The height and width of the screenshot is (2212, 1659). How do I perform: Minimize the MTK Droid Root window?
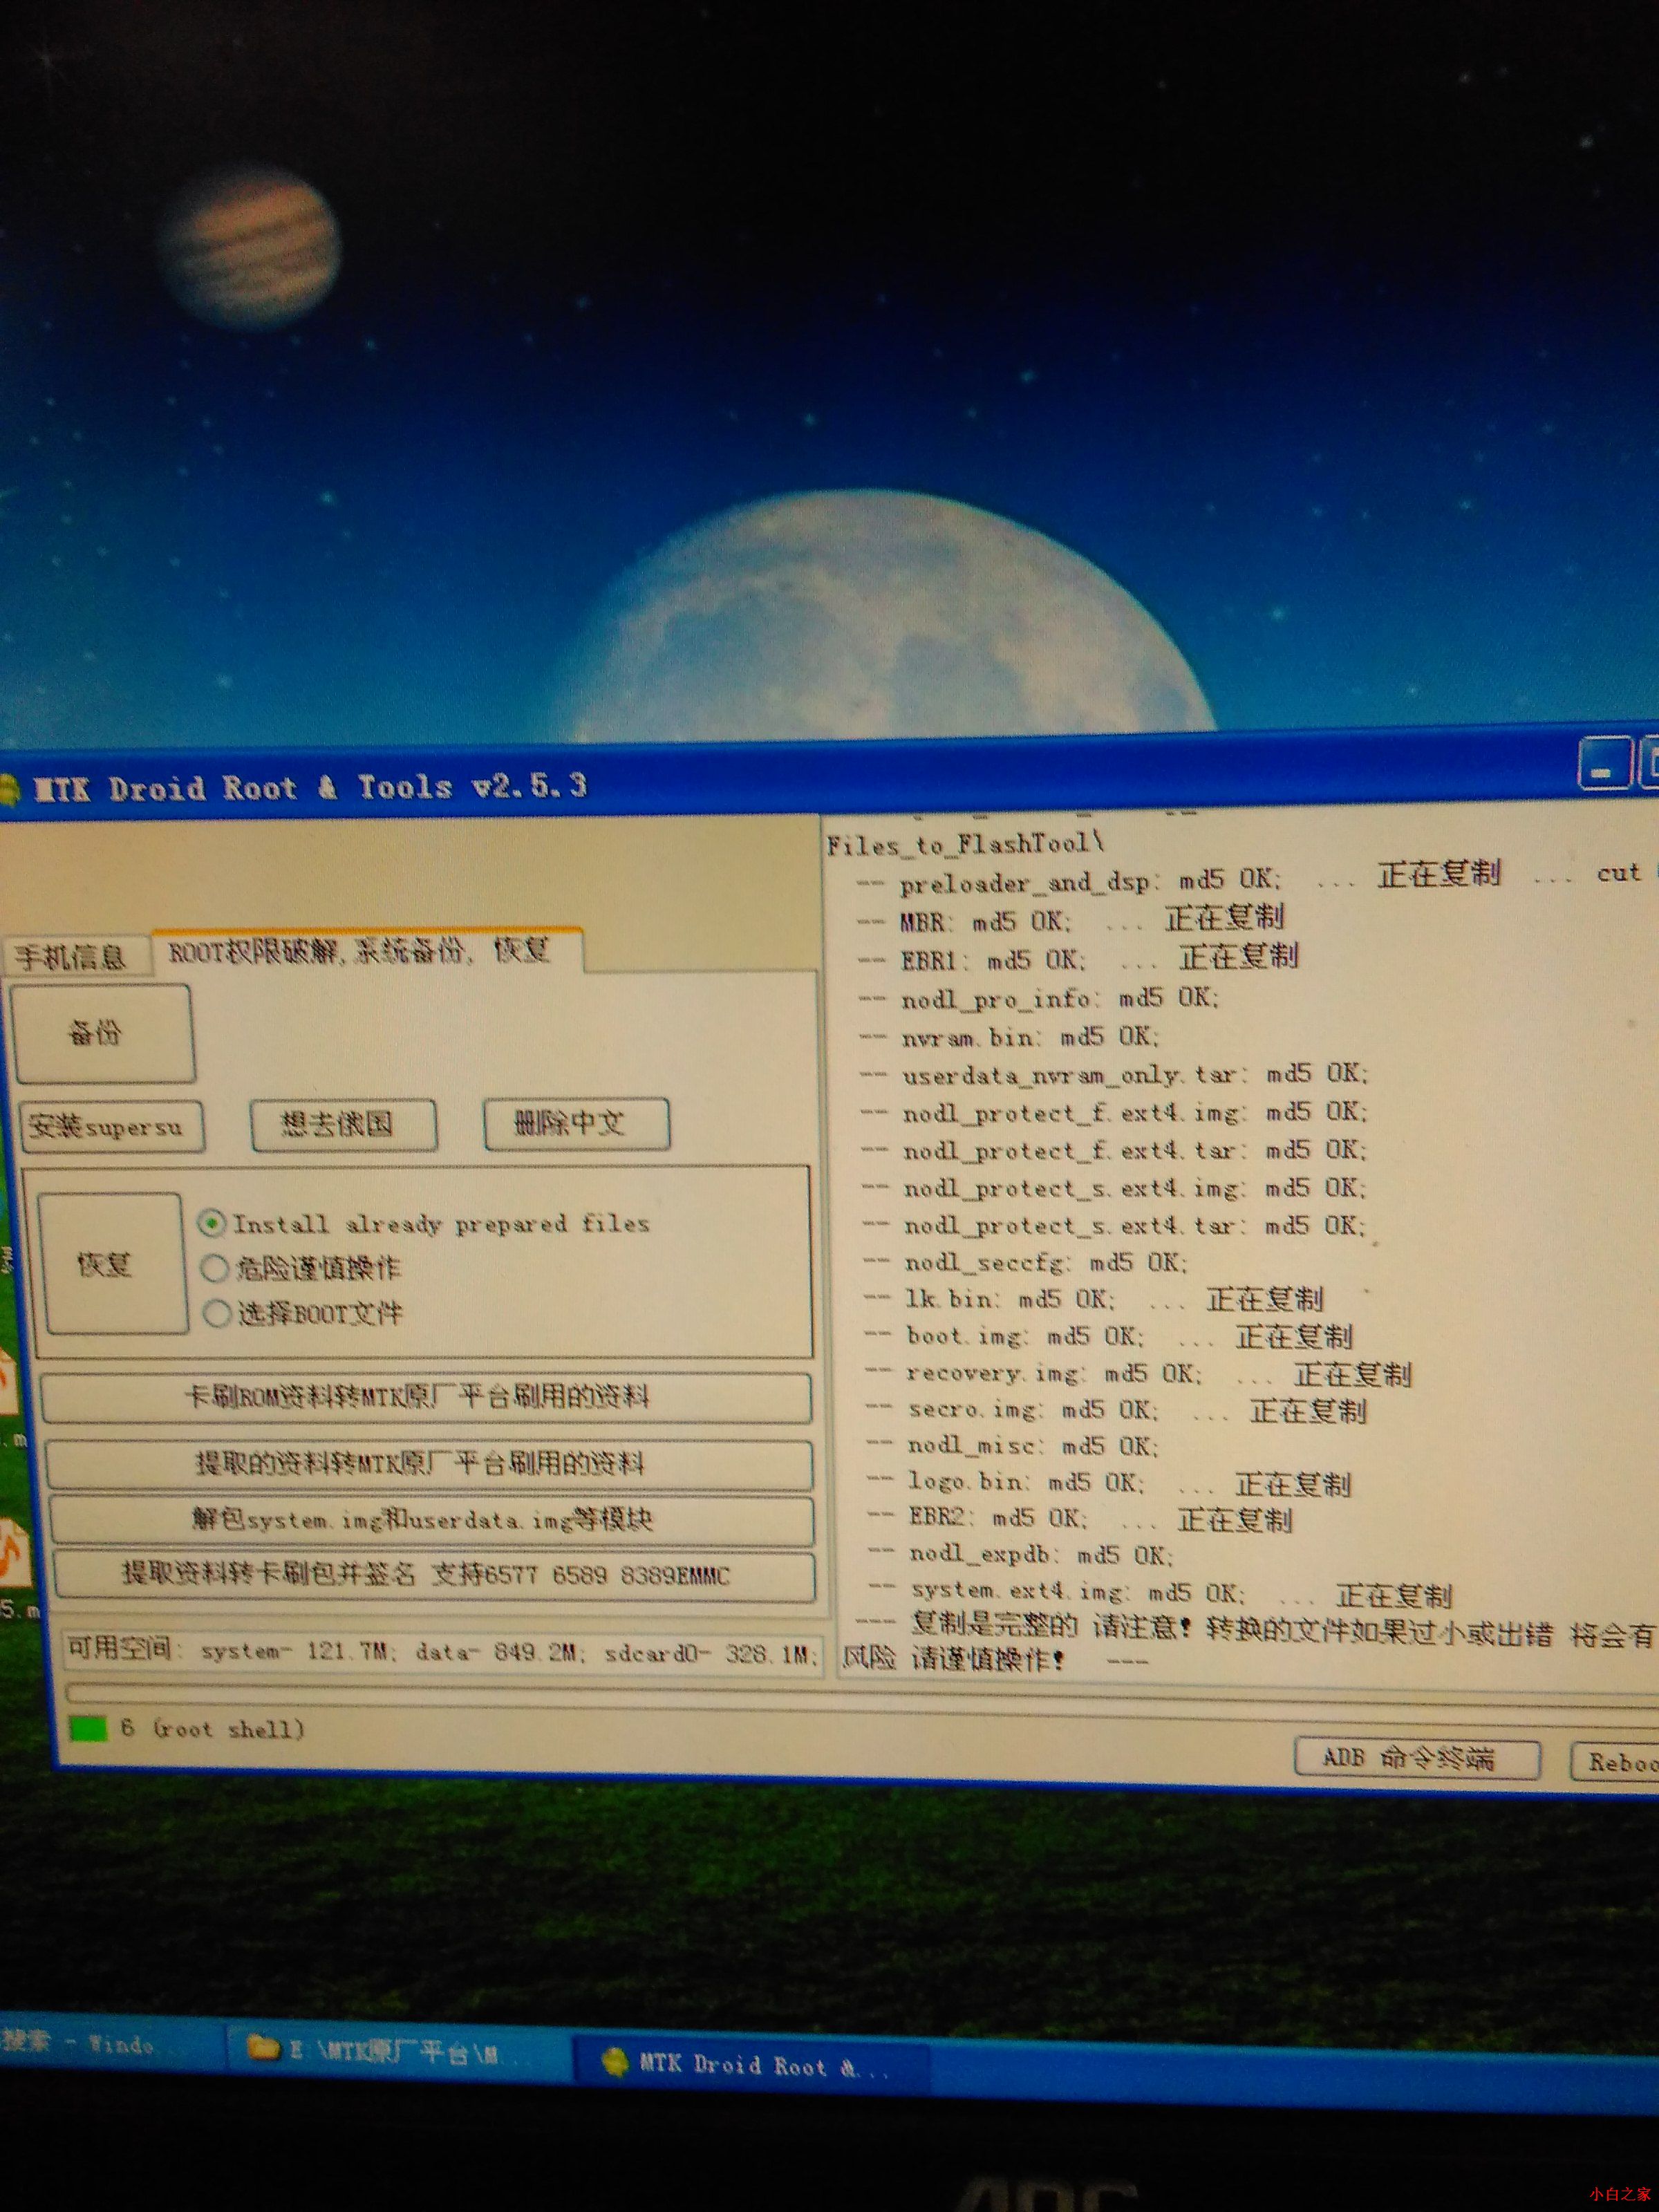click(x=1604, y=765)
